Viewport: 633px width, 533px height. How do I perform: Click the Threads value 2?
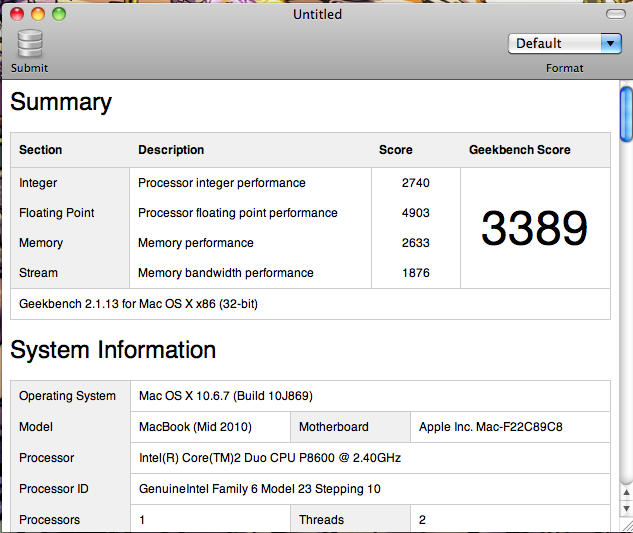point(422,520)
